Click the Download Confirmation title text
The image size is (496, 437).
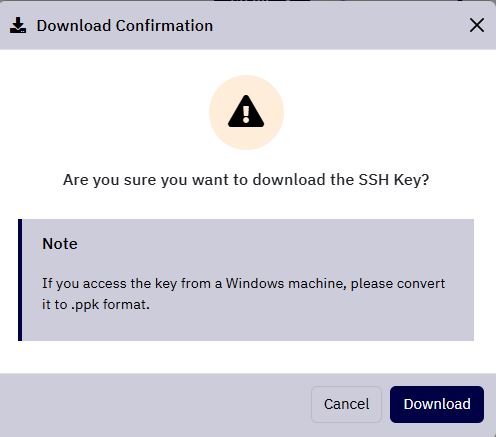click(x=125, y=26)
